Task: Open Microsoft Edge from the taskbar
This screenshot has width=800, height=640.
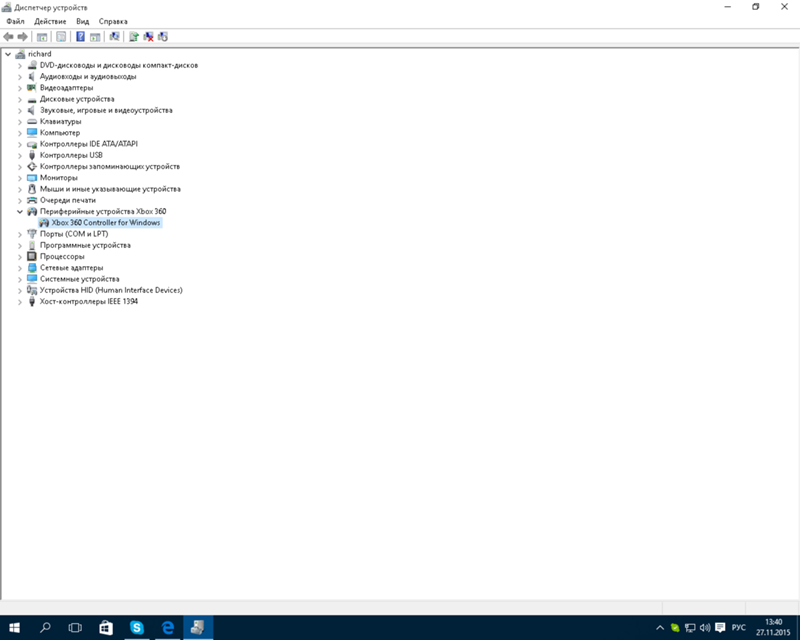Action: pyautogui.click(x=168, y=627)
